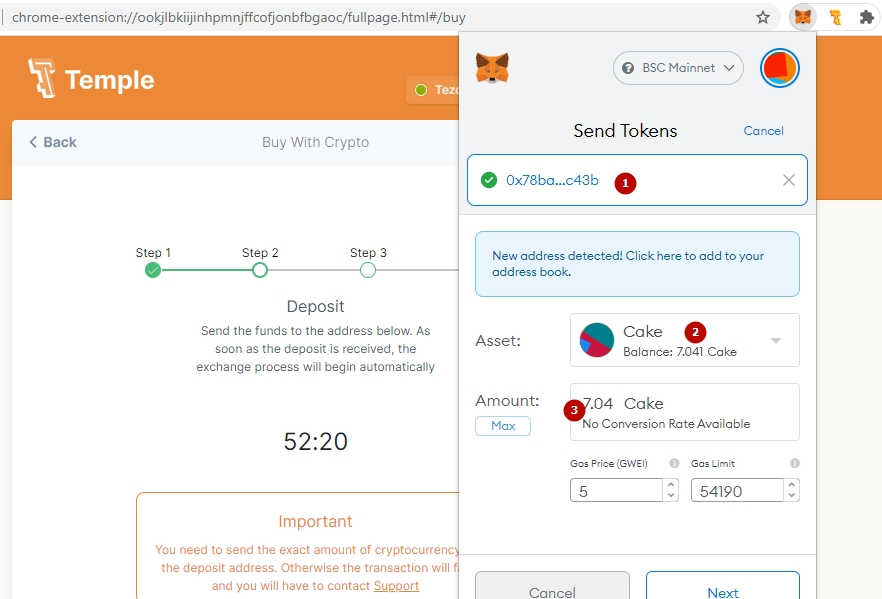
Task: Decrease gas price with down arrow
Action: [670, 496]
